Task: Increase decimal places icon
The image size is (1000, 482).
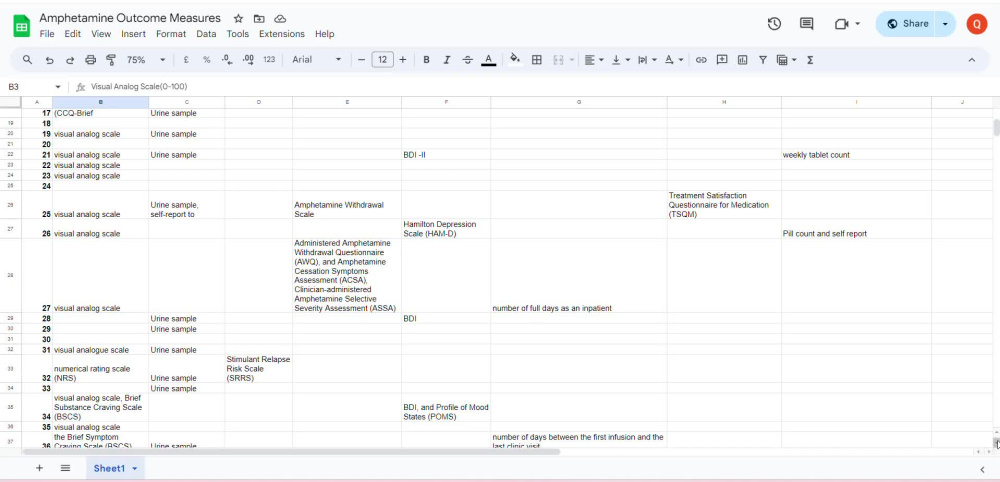Action: click(x=248, y=60)
